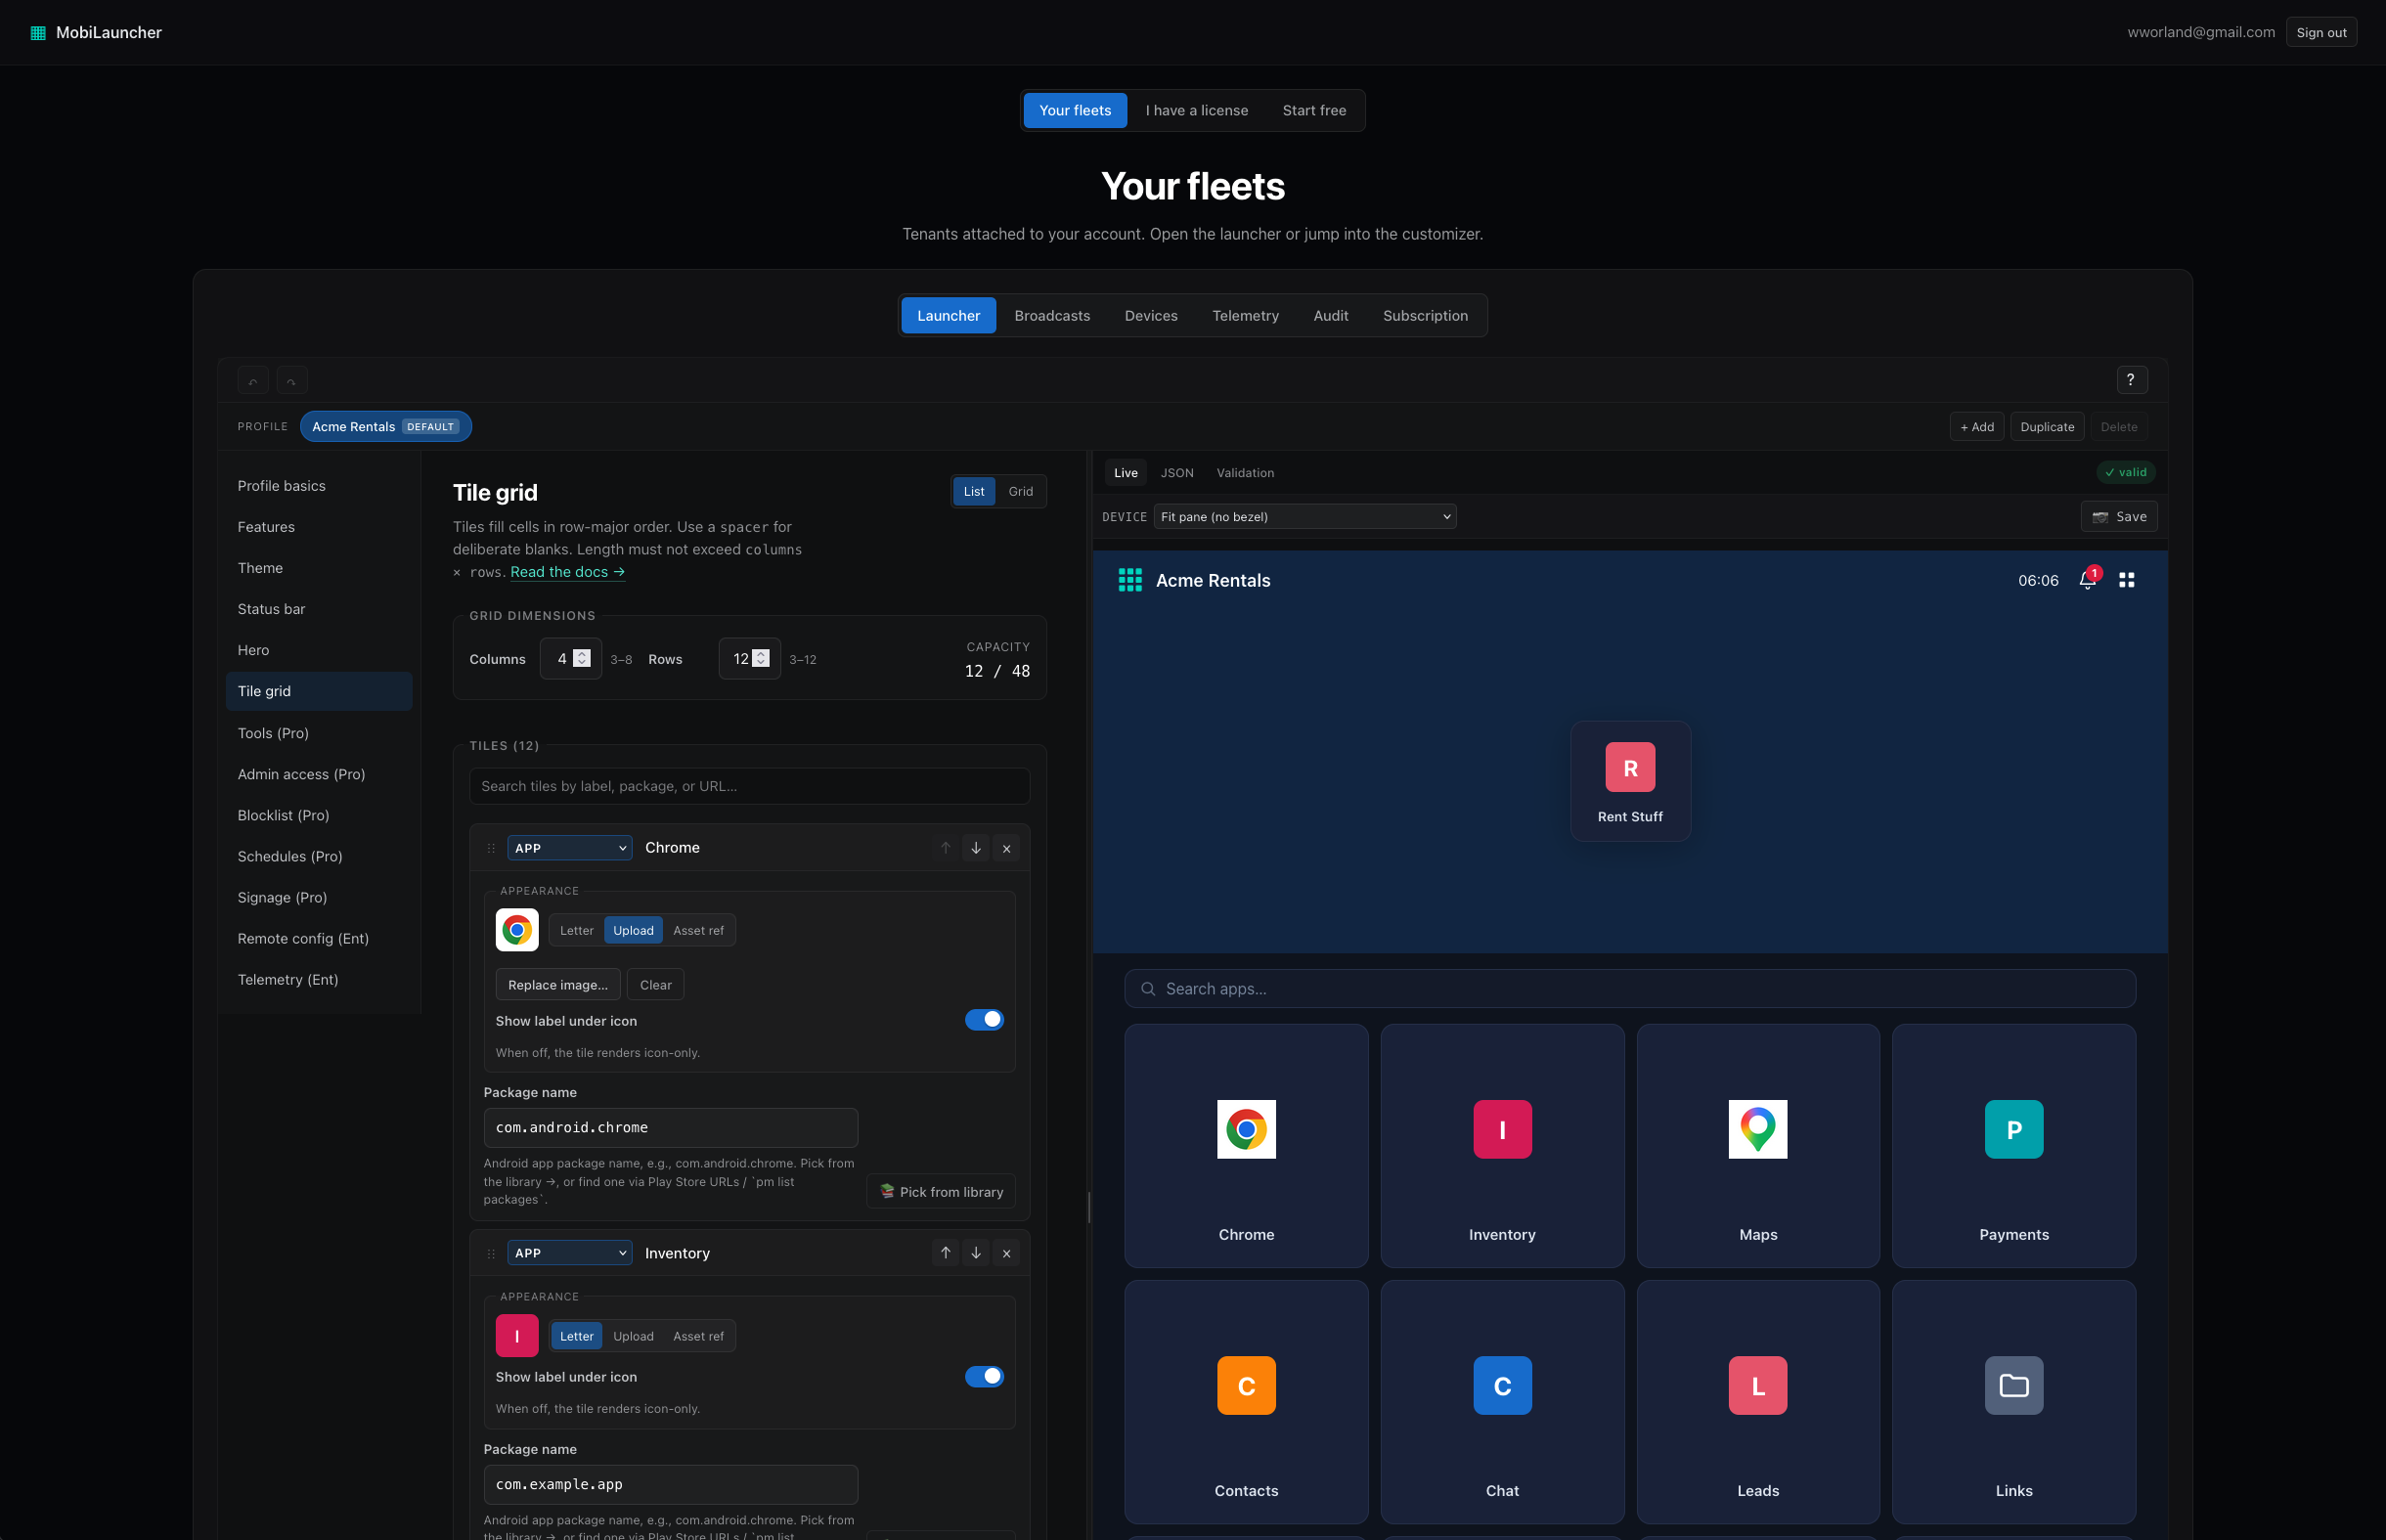Switch tile view to List
The height and width of the screenshot is (1540, 2386).
pos(974,491)
